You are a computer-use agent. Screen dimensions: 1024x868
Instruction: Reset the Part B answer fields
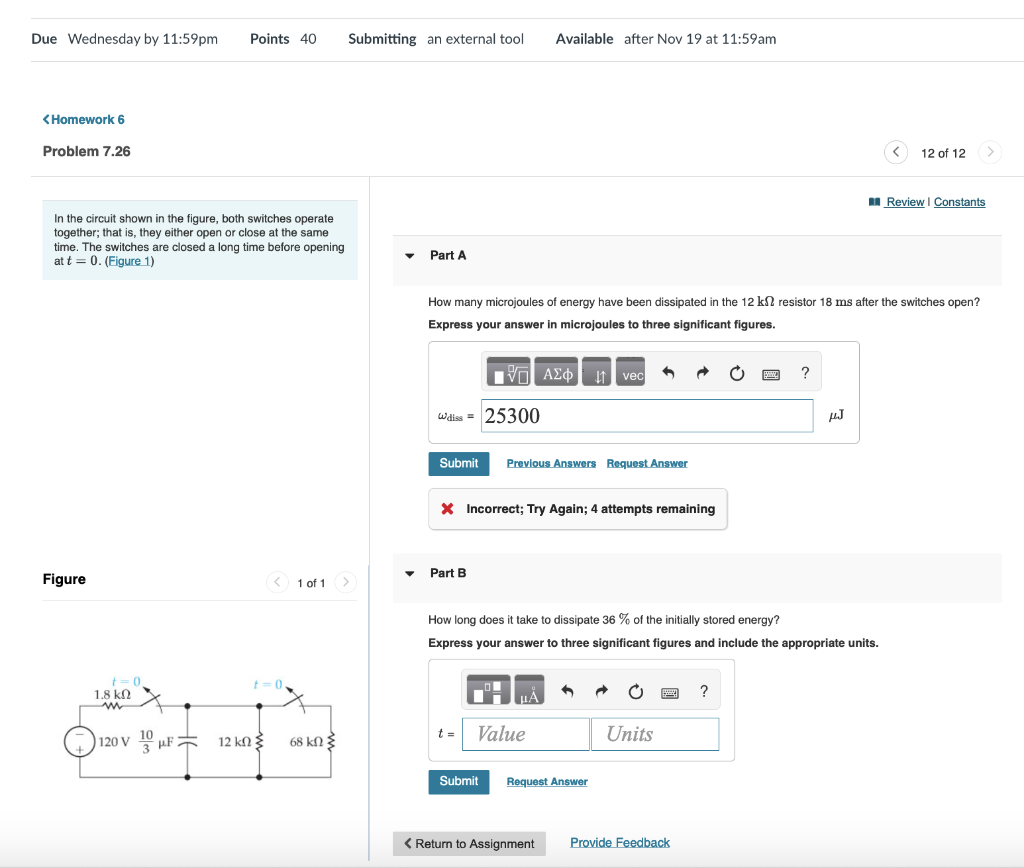[635, 691]
